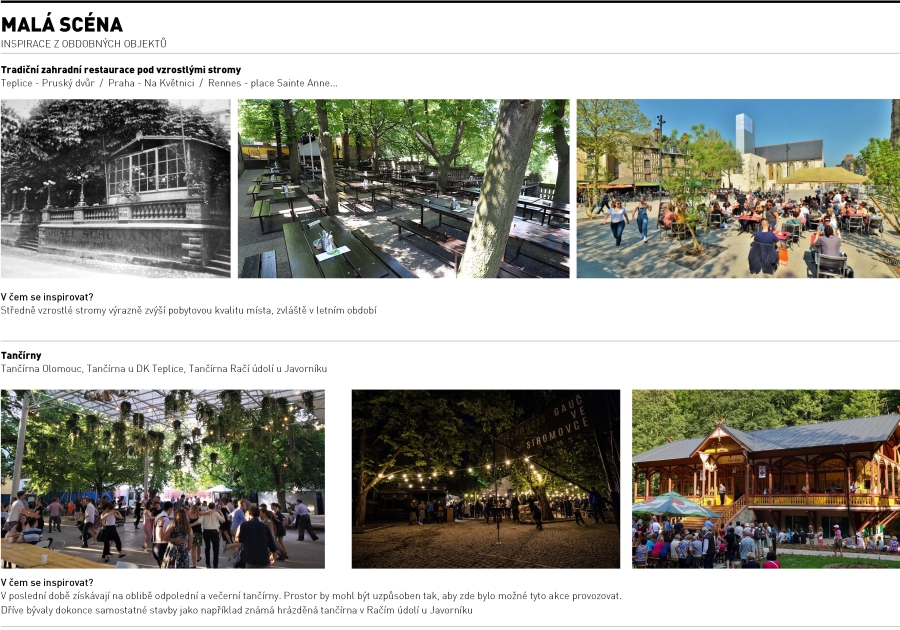
Task: Click the paragraph starting V poslední době
Action: click(310, 596)
